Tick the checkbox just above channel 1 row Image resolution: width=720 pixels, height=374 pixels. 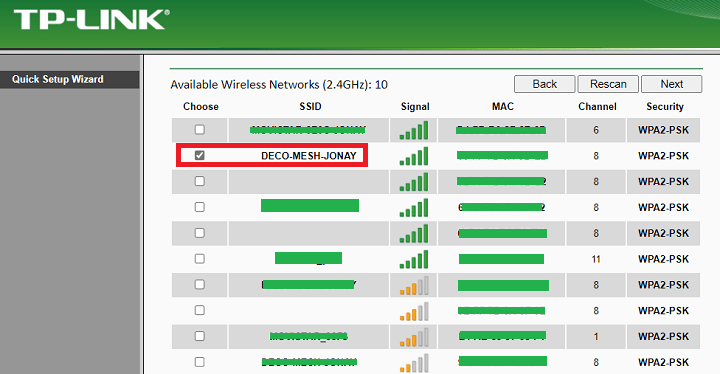[x=199, y=310]
